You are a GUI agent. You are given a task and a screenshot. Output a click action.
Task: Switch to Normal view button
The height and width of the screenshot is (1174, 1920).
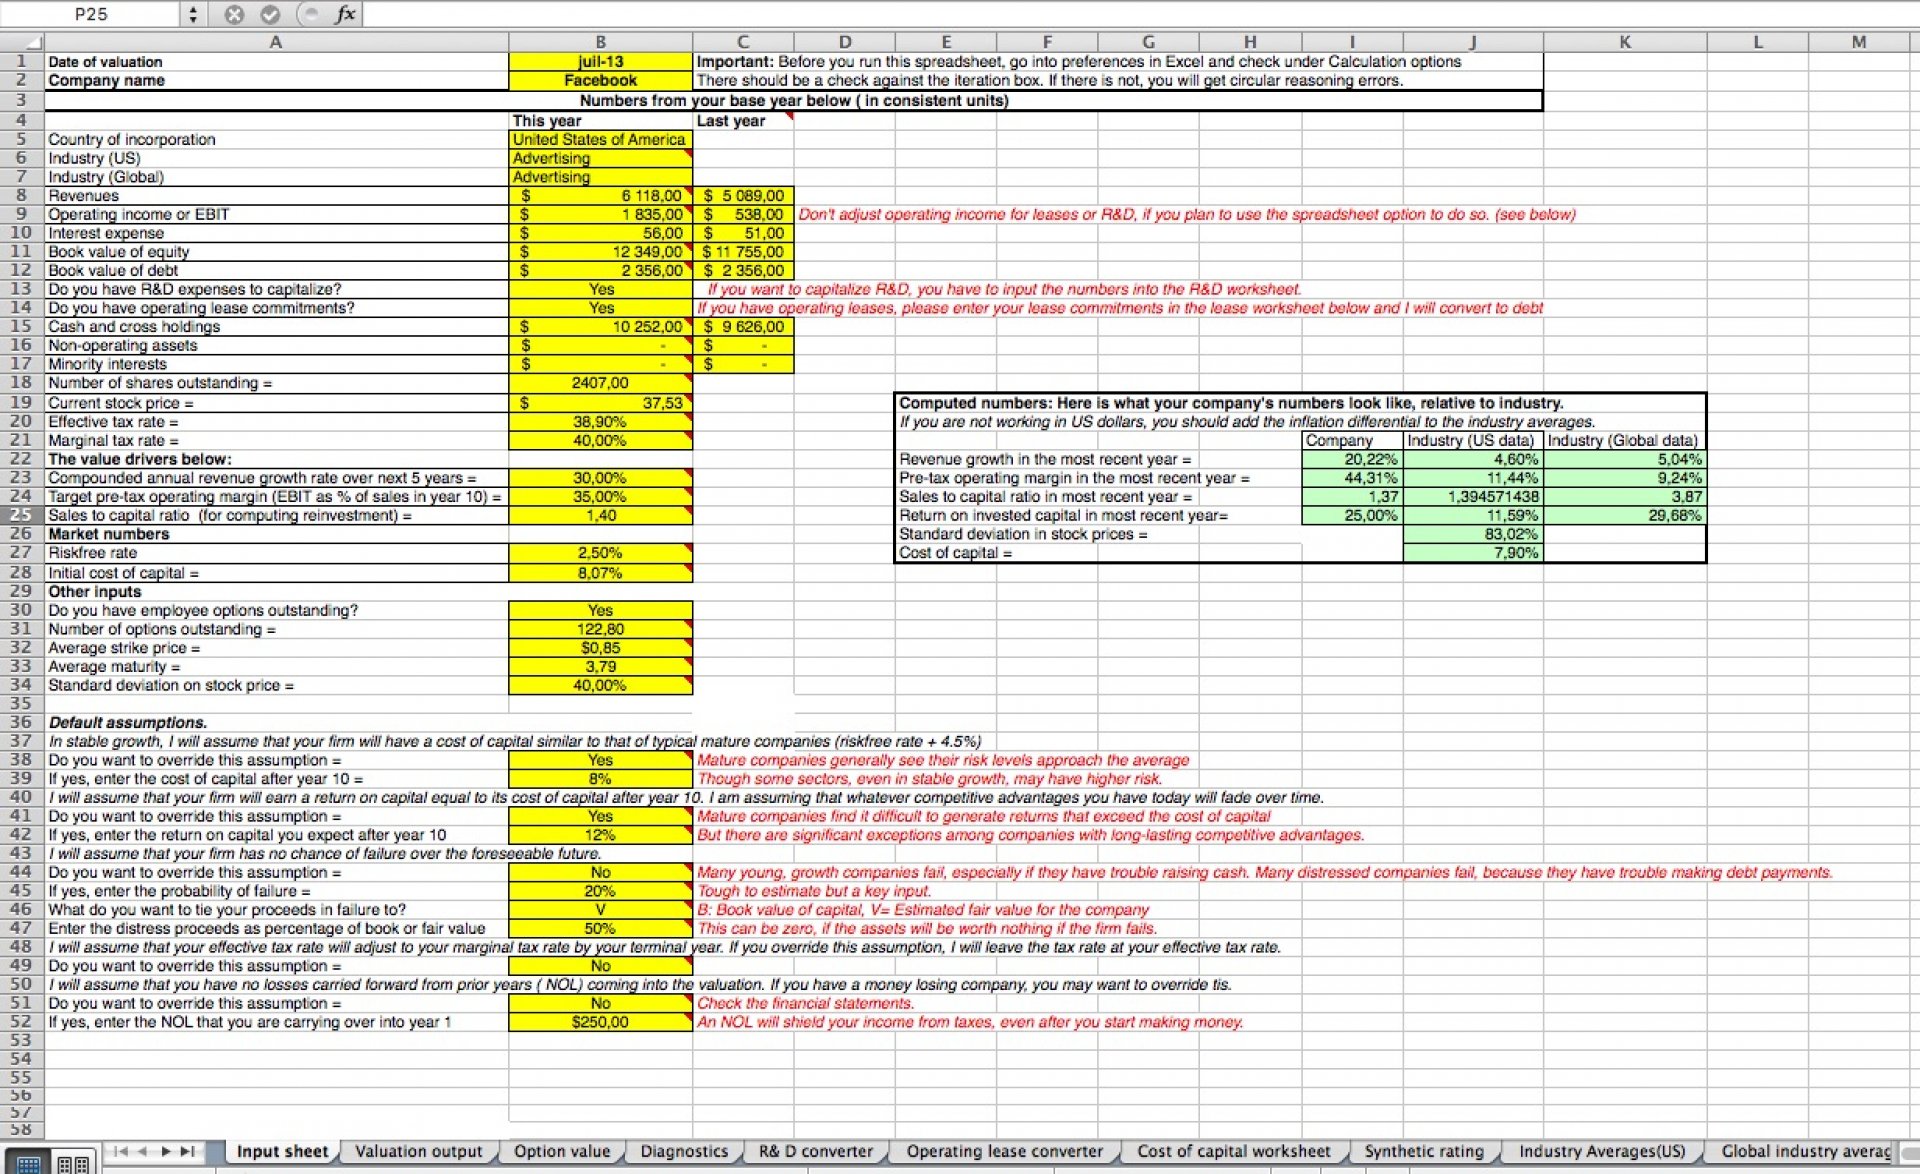tap(27, 1163)
